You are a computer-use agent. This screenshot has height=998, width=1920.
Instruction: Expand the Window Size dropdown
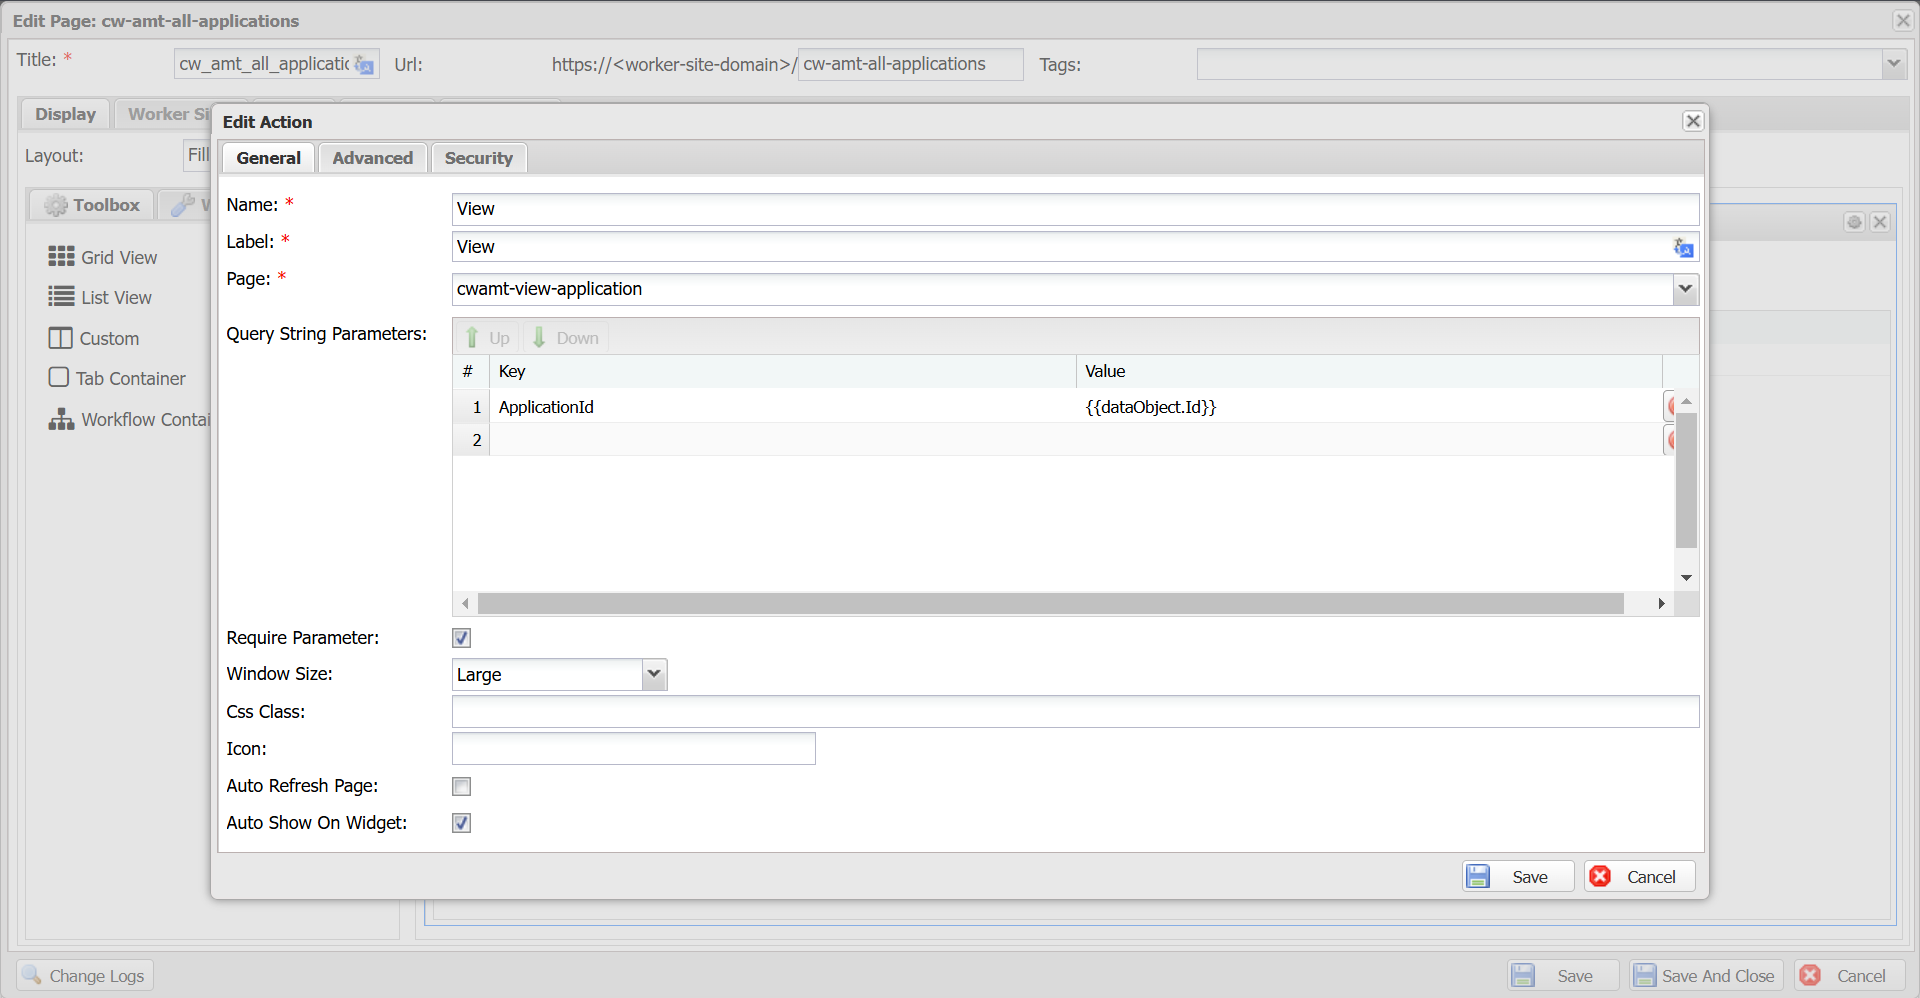point(654,674)
